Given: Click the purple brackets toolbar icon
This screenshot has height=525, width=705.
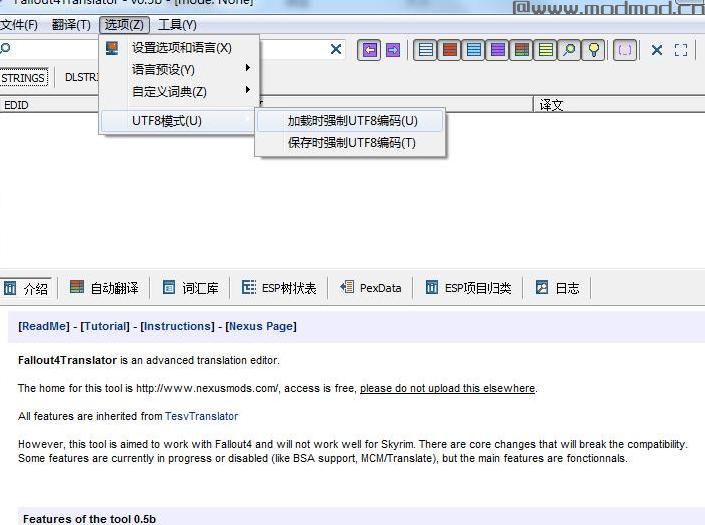Looking at the screenshot, I should 625,50.
